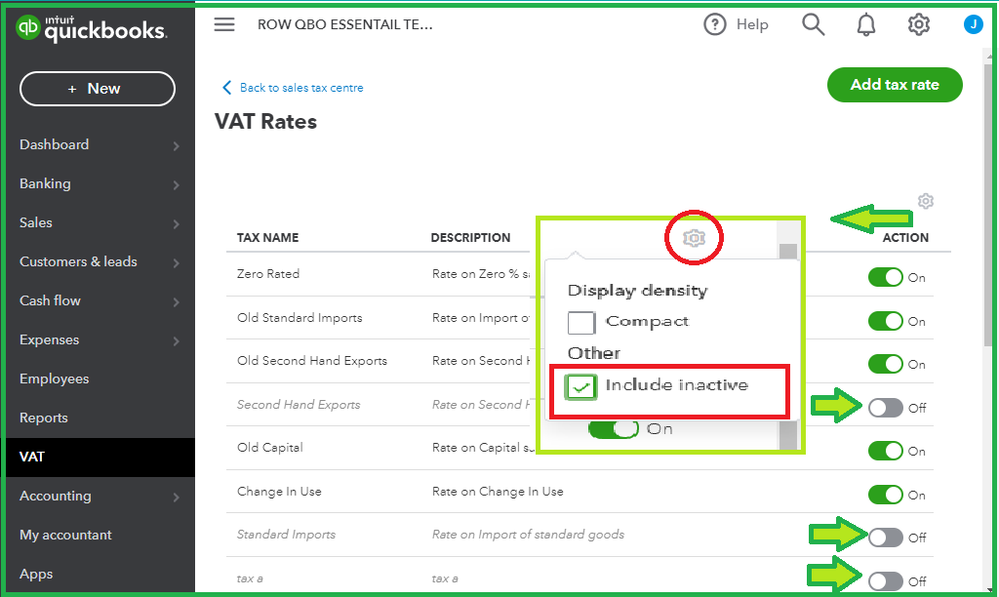Viewport: 999px width, 597px height.
Task: Click the hamburger menu icon
Action: [x=224, y=25]
